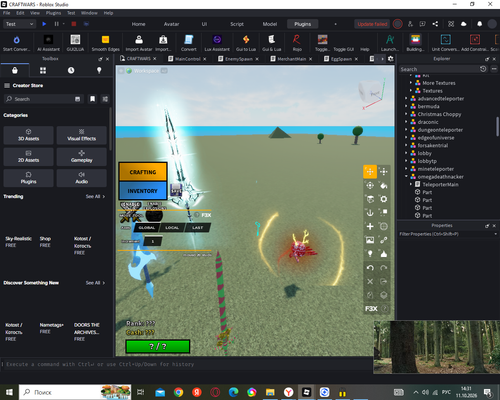Open the Test mode dropdown
This screenshot has width=500, height=400.
[19, 24]
